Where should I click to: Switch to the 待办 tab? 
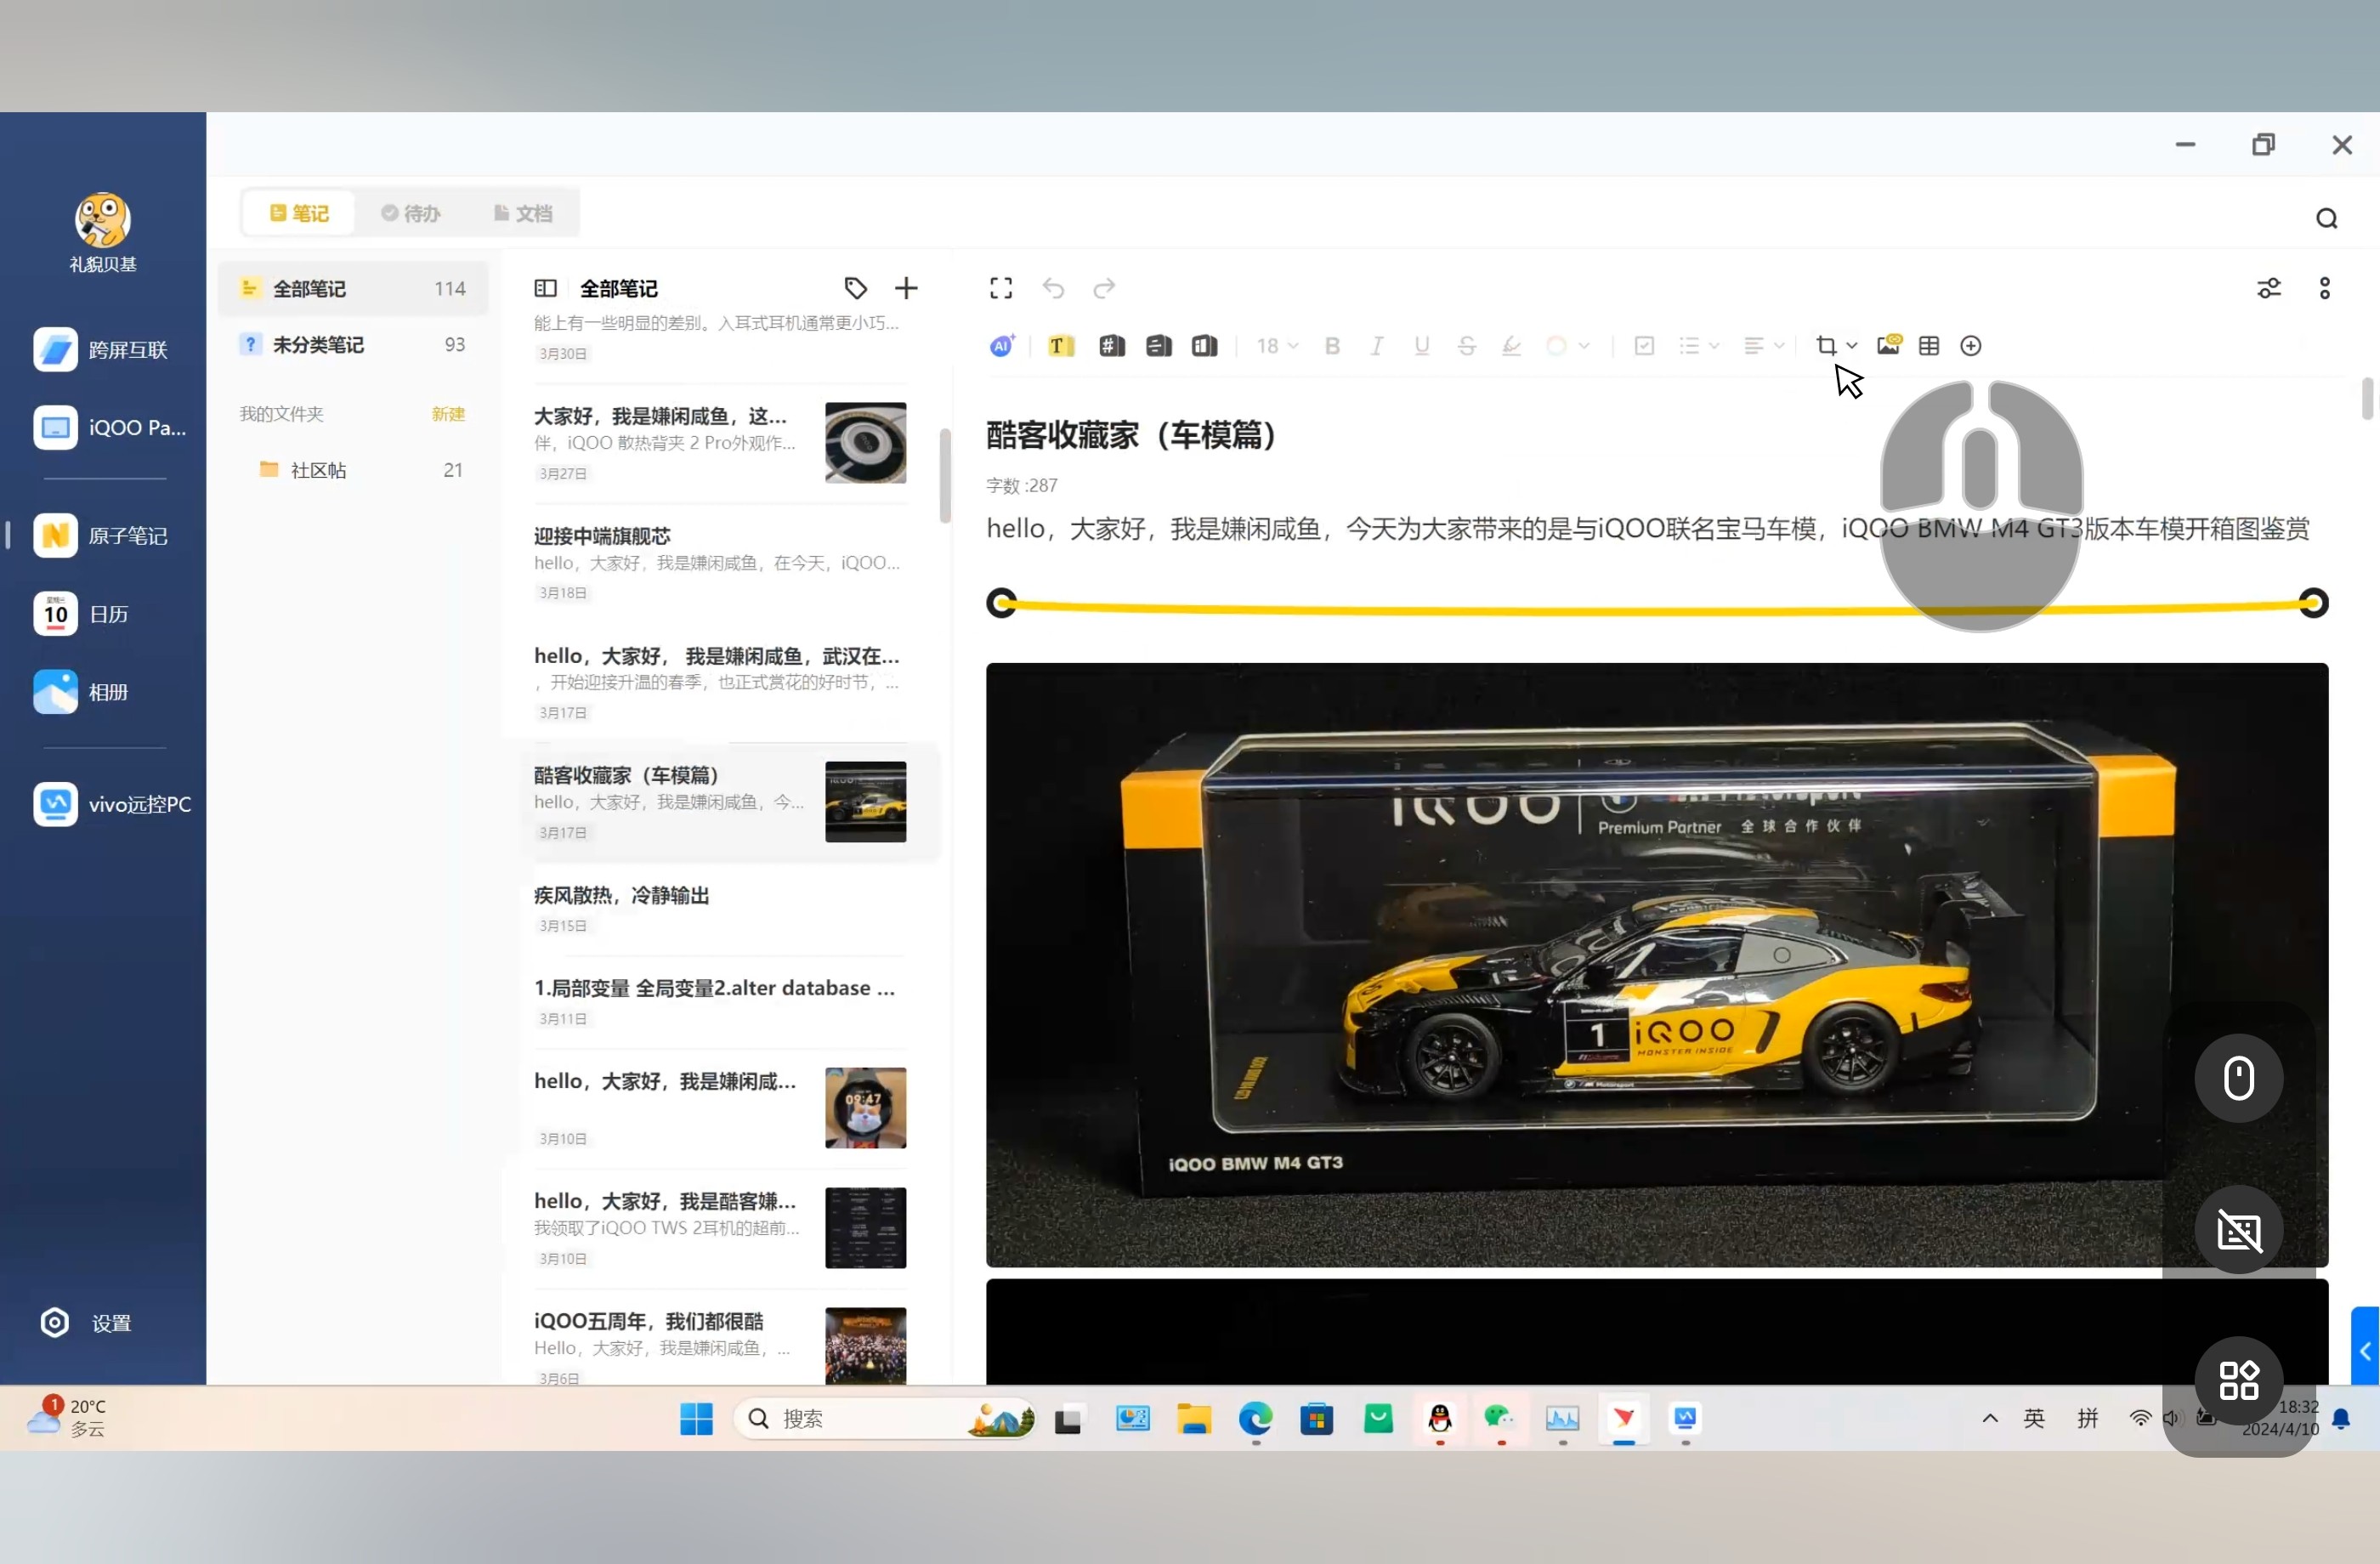(411, 213)
